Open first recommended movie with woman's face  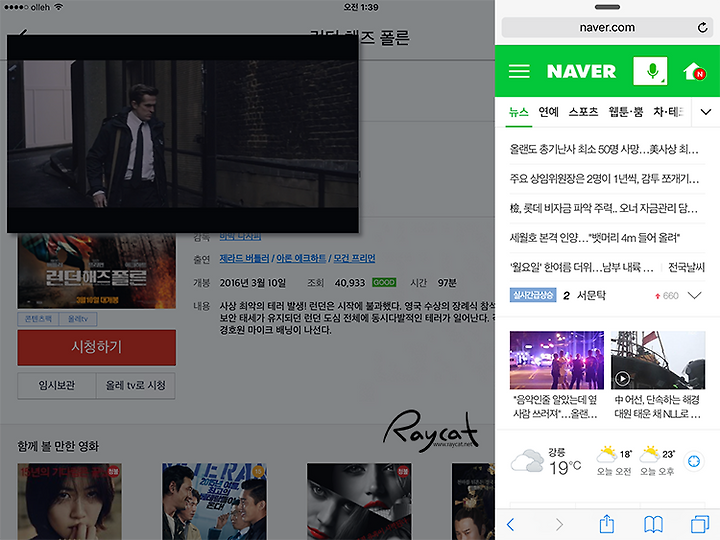click(x=70, y=501)
